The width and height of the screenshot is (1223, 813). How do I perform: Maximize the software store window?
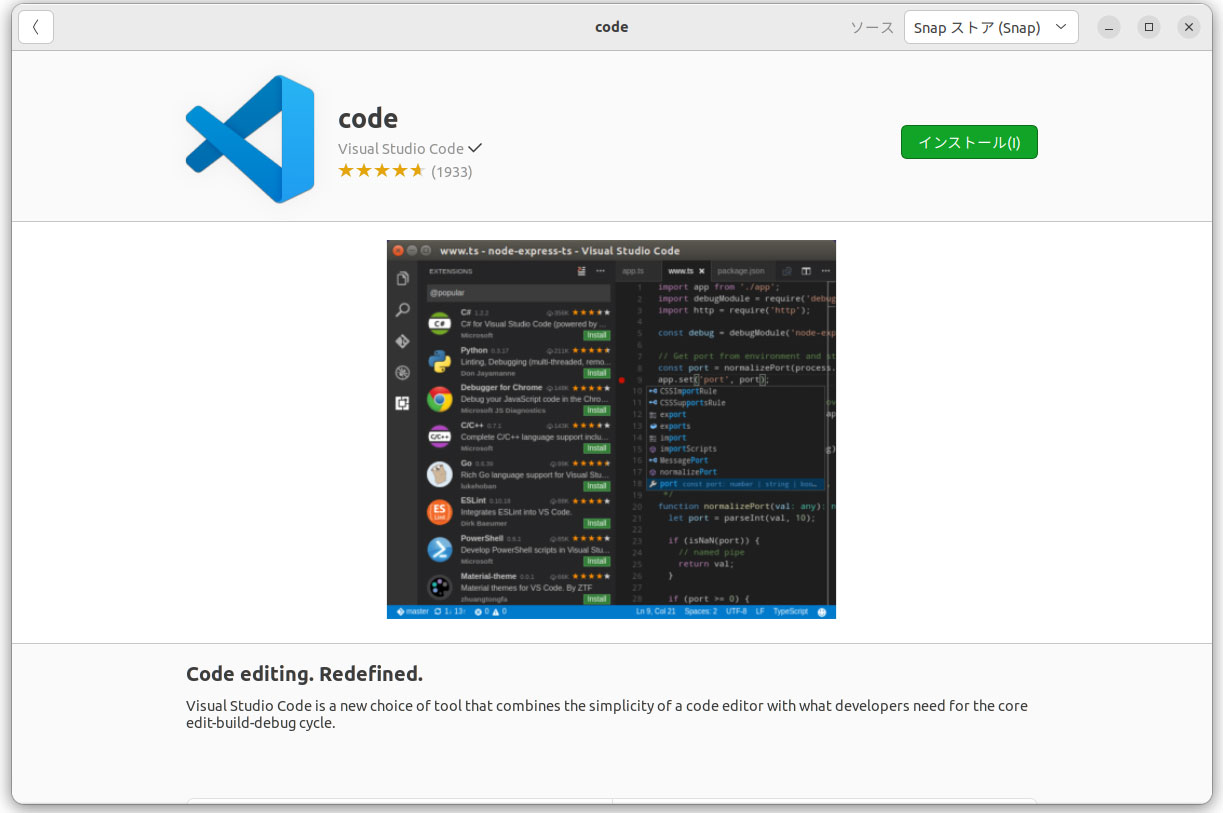[1149, 27]
